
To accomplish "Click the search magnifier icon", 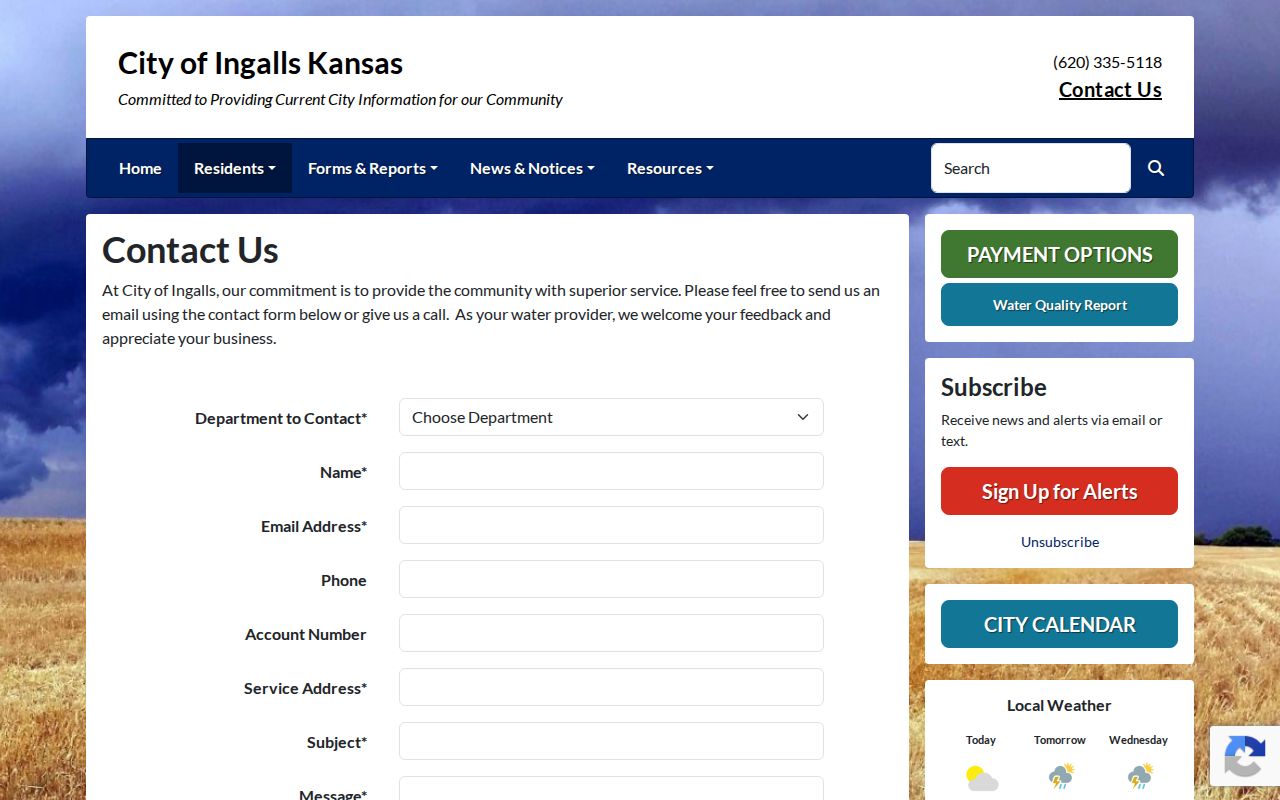I will point(1156,168).
